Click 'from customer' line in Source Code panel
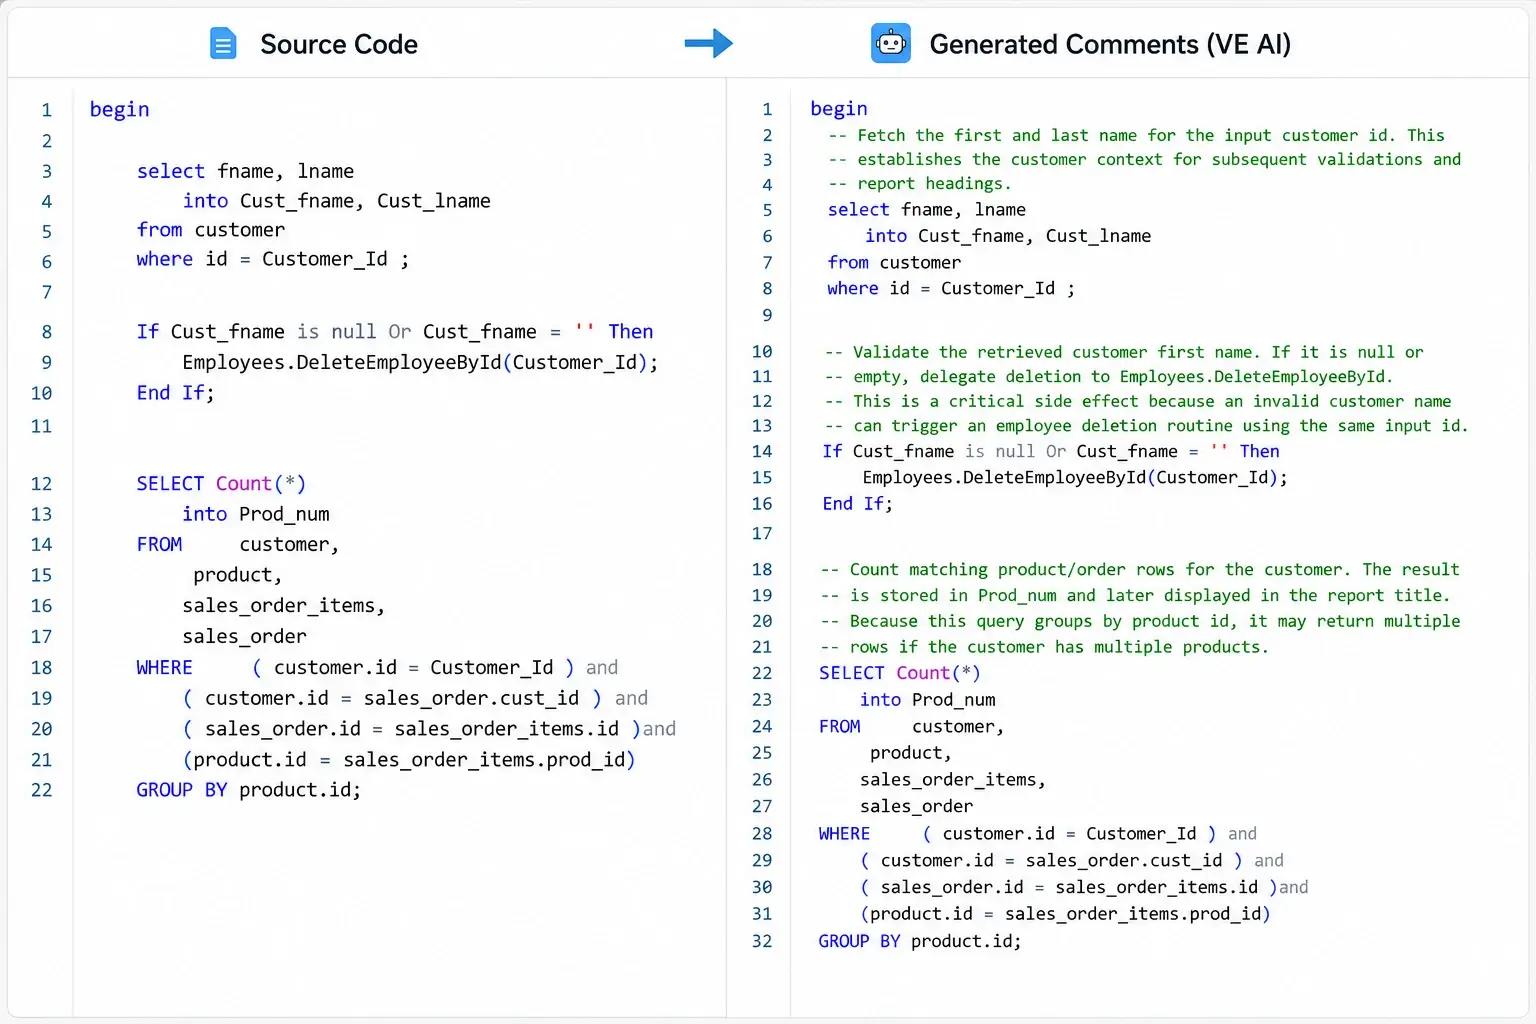Image resolution: width=1536 pixels, height=1024 pixels. point(211,230)
